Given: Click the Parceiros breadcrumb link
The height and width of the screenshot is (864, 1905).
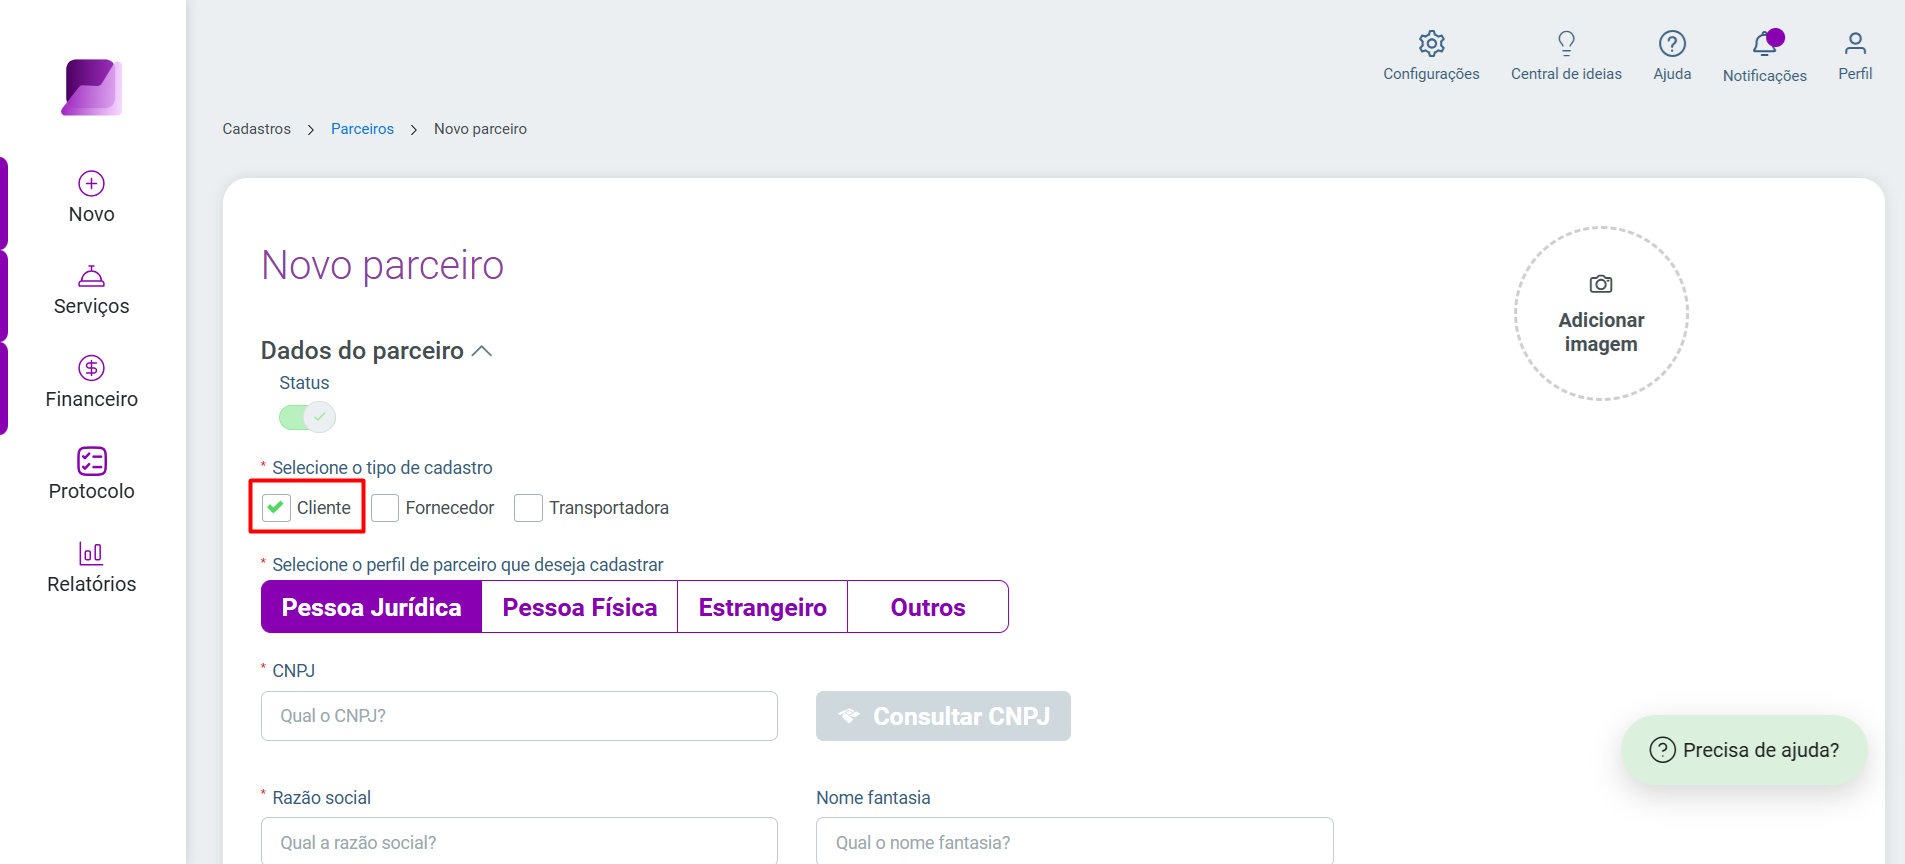Looking at the screenshot, I should pos(362,129).
